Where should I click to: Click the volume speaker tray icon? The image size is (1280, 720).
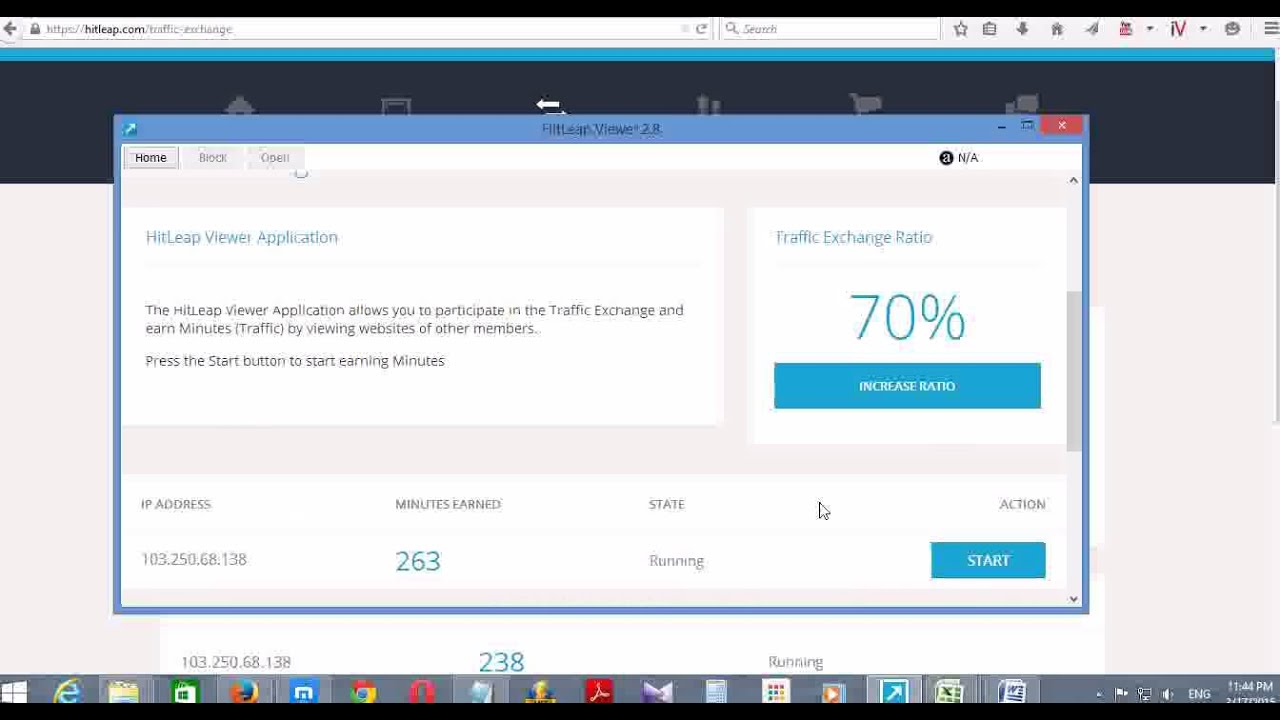pyautogui.click(x=1167, y=694)
